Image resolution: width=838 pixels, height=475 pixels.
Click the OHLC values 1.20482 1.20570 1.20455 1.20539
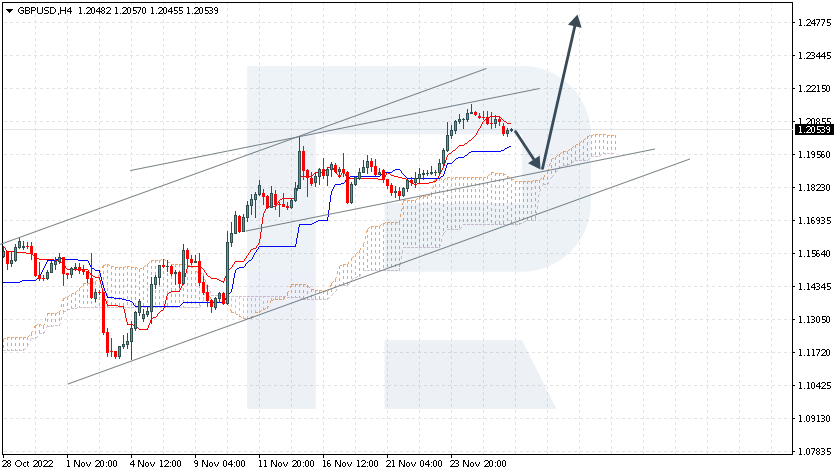pyautogui.click(x=148, y=11)
